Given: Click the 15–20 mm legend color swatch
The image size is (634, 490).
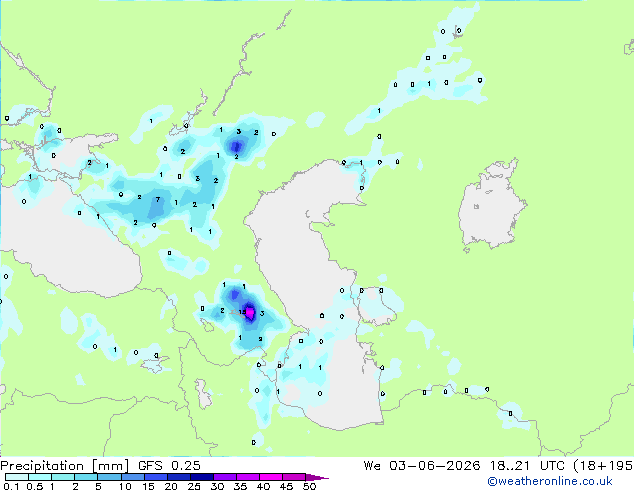Looking at the screenshot, I should click(x=156, y=477).
